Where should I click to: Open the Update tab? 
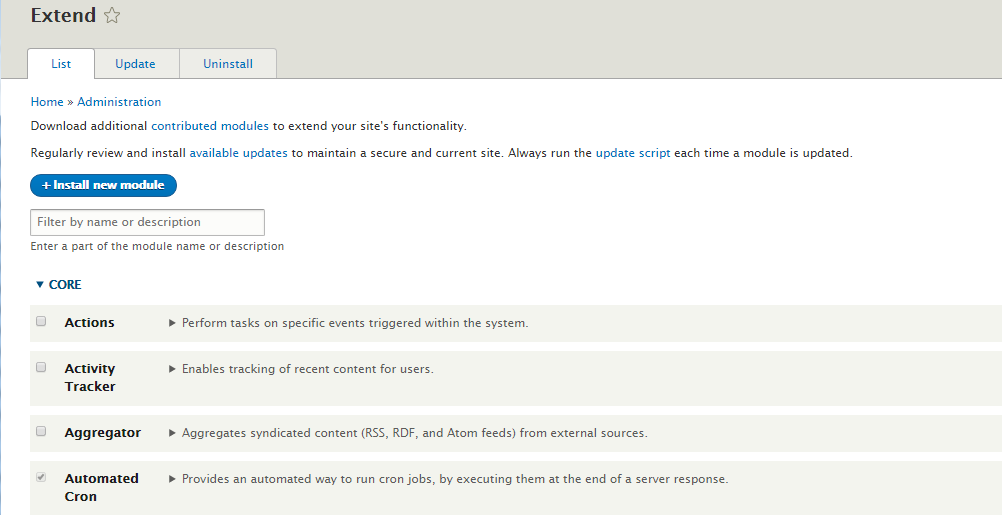[135, 64]
